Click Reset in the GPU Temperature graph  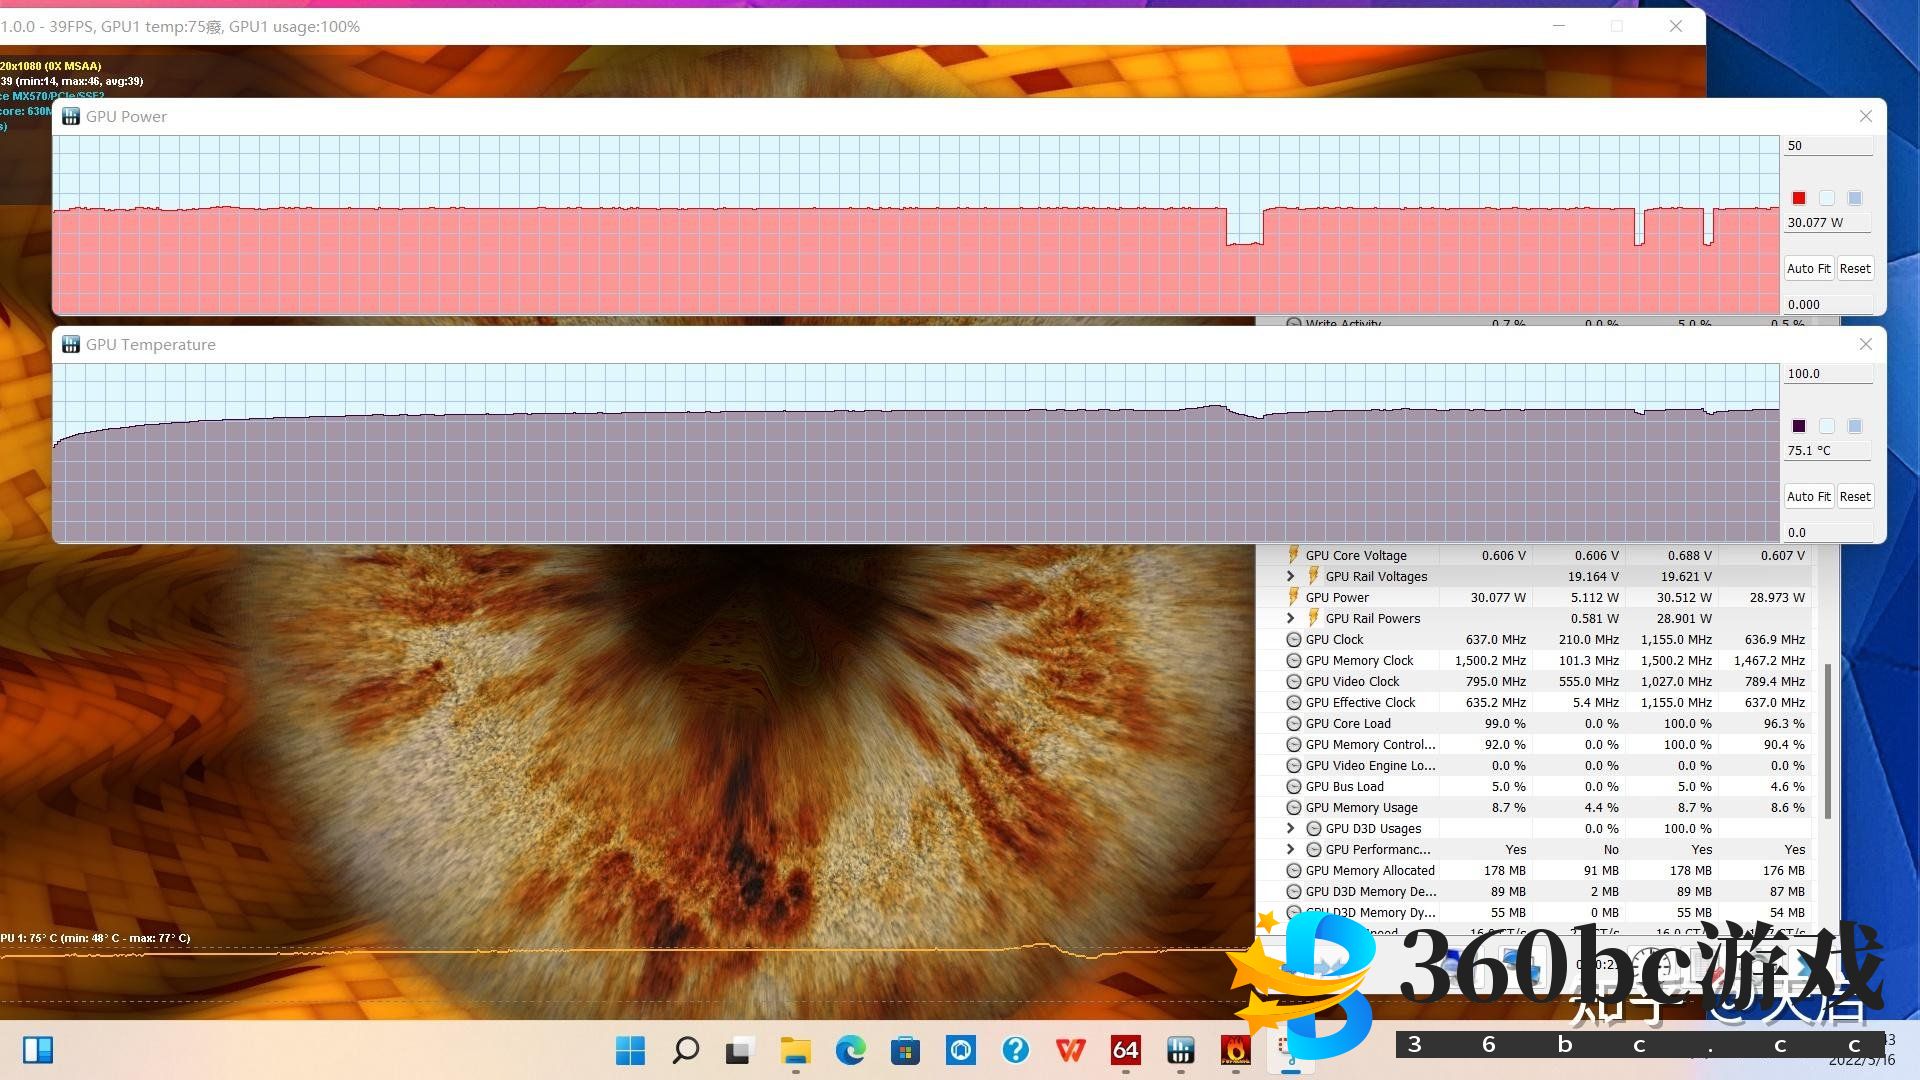pyautogui.click(x=1854, y=496)
